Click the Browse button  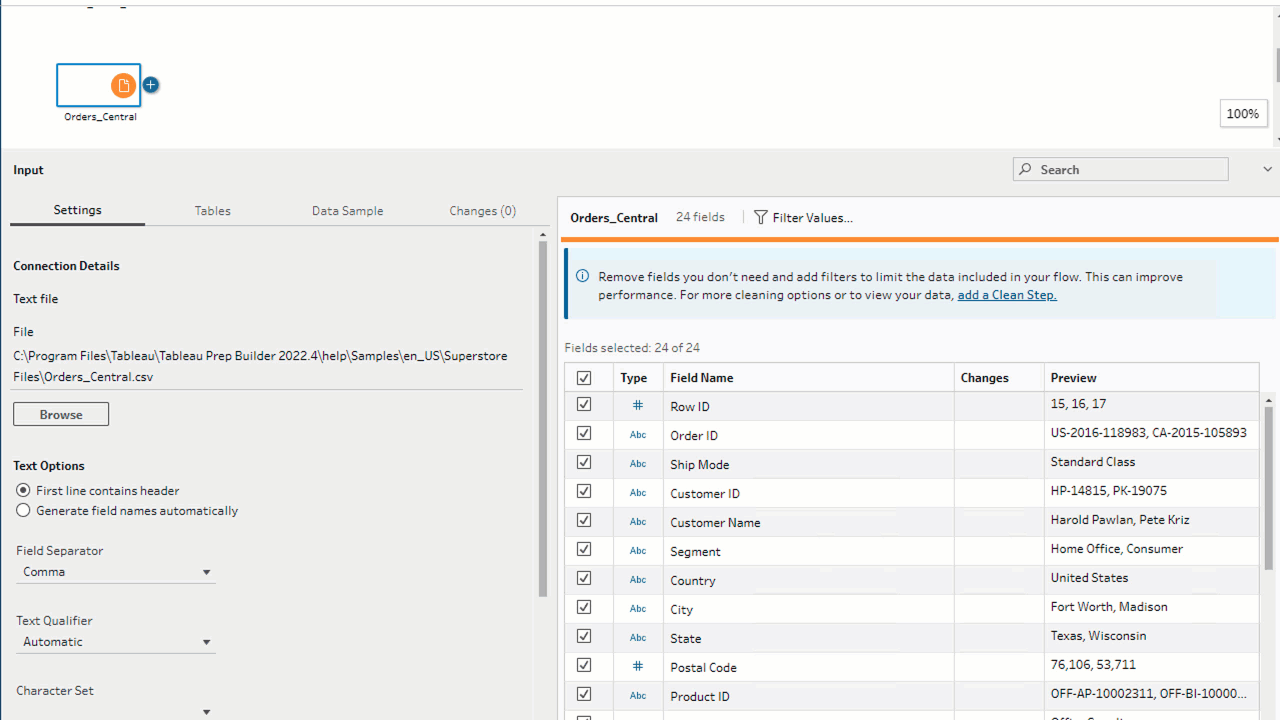61,414
